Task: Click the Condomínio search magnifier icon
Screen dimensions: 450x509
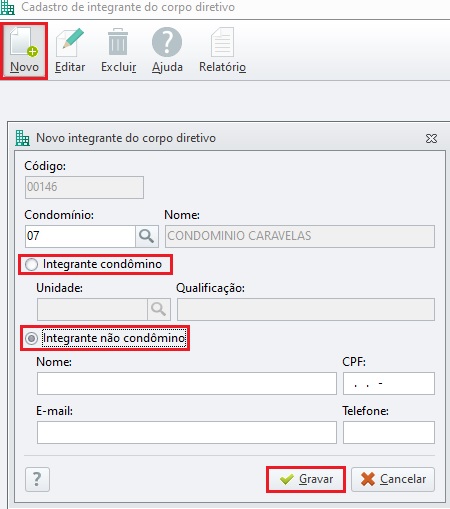Action: tap(147, 236)
